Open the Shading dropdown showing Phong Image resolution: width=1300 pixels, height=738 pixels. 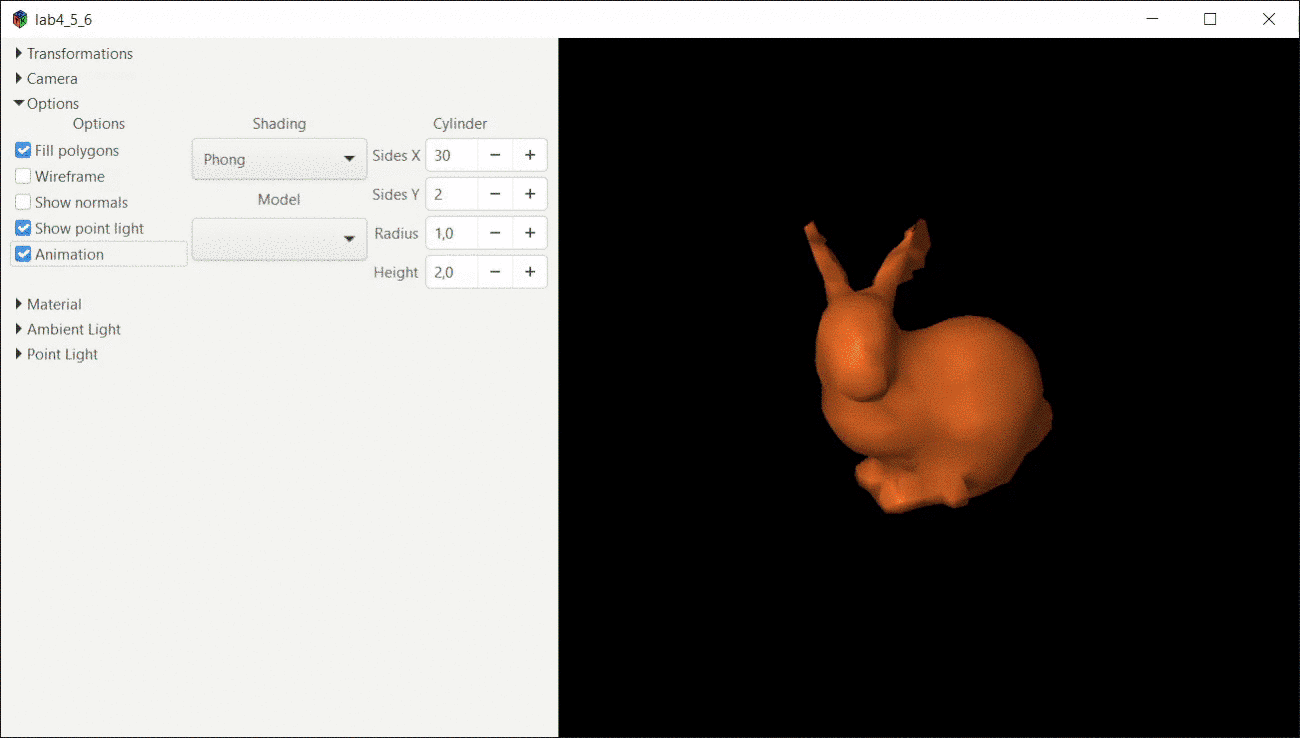point(279,159)
